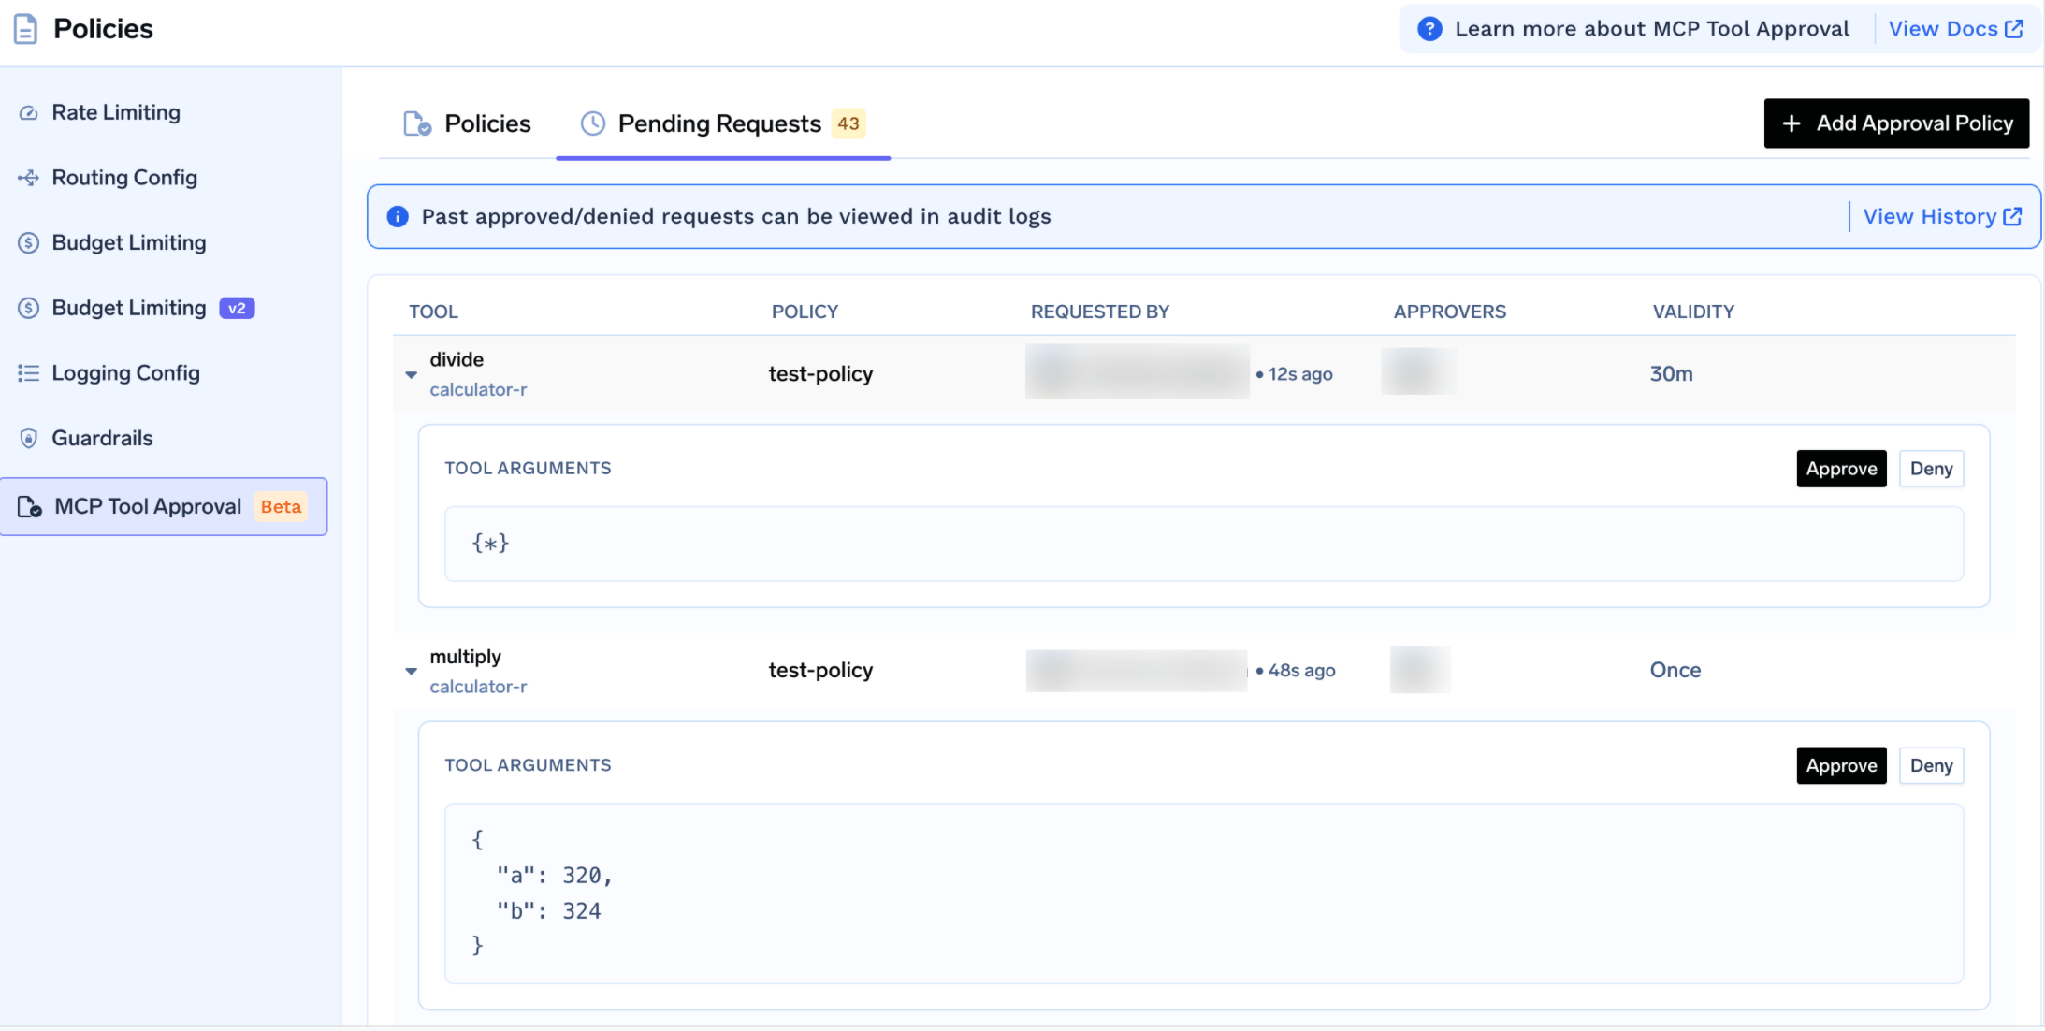Click the Beta badge in sidebar

[x=281, y=507]
